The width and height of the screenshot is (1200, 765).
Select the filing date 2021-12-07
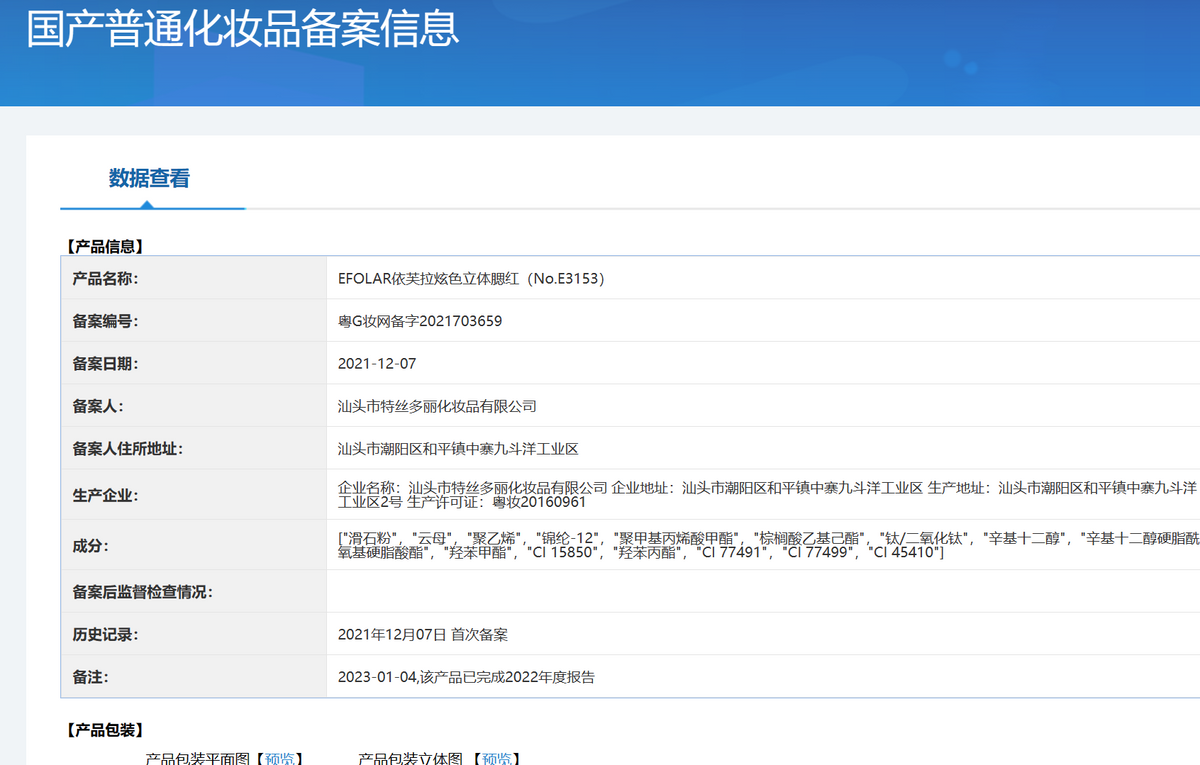point(377,364)
